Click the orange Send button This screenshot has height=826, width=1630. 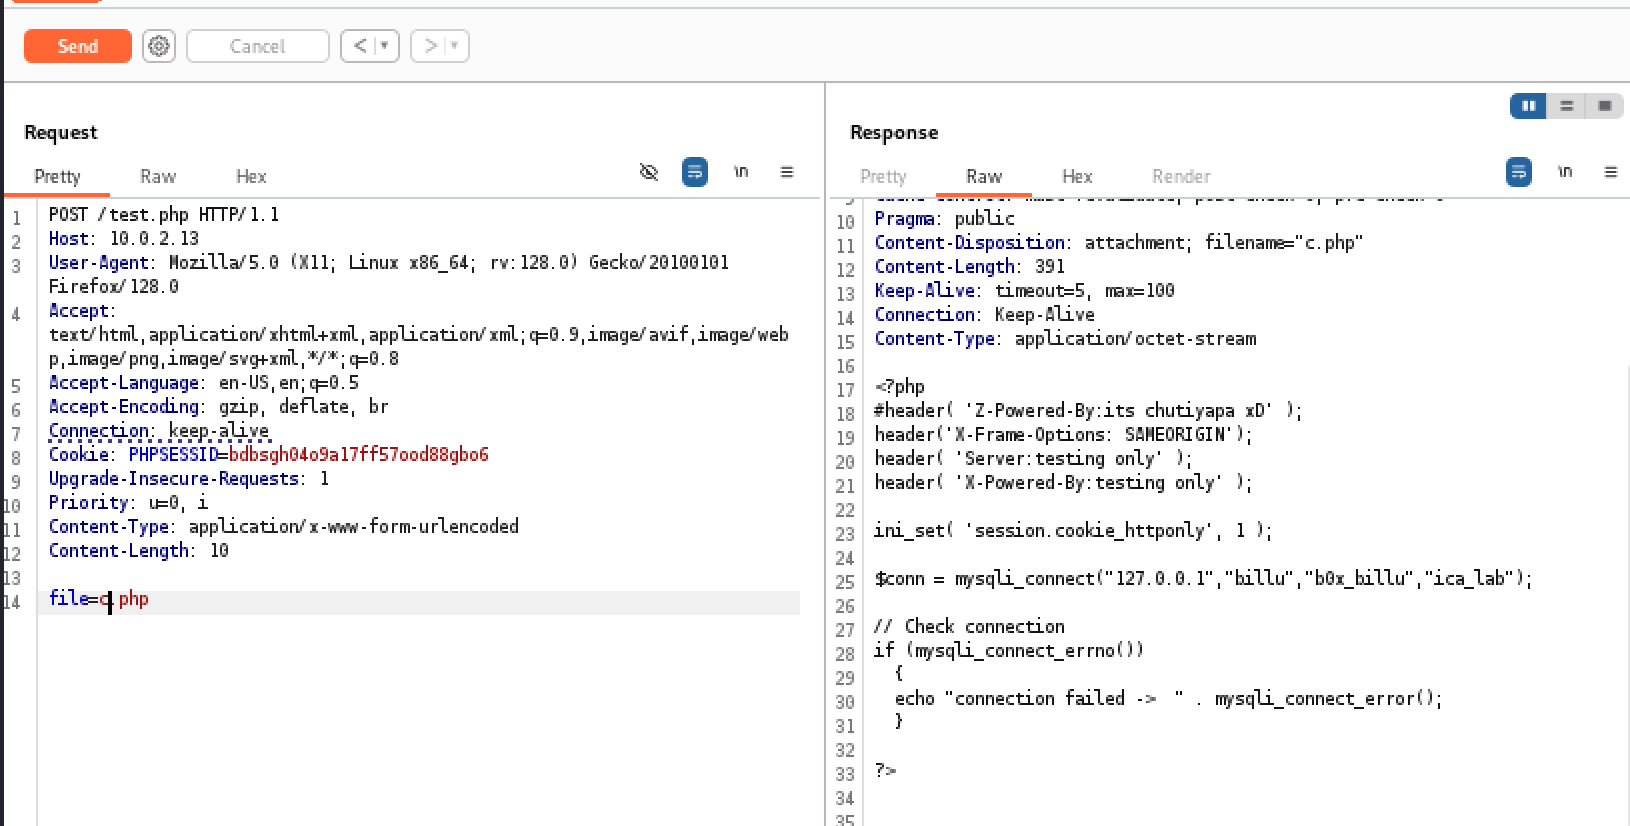78,46
